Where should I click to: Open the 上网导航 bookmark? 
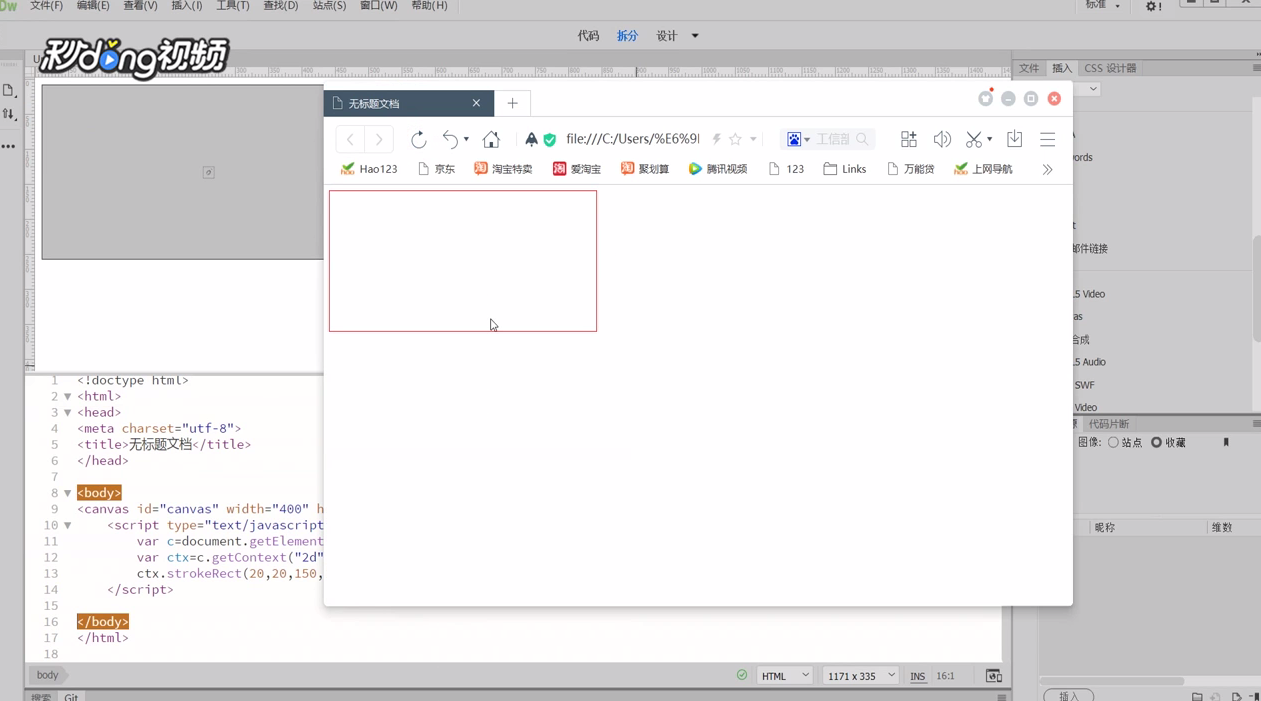pyautogui.click(x=983, y=169)
